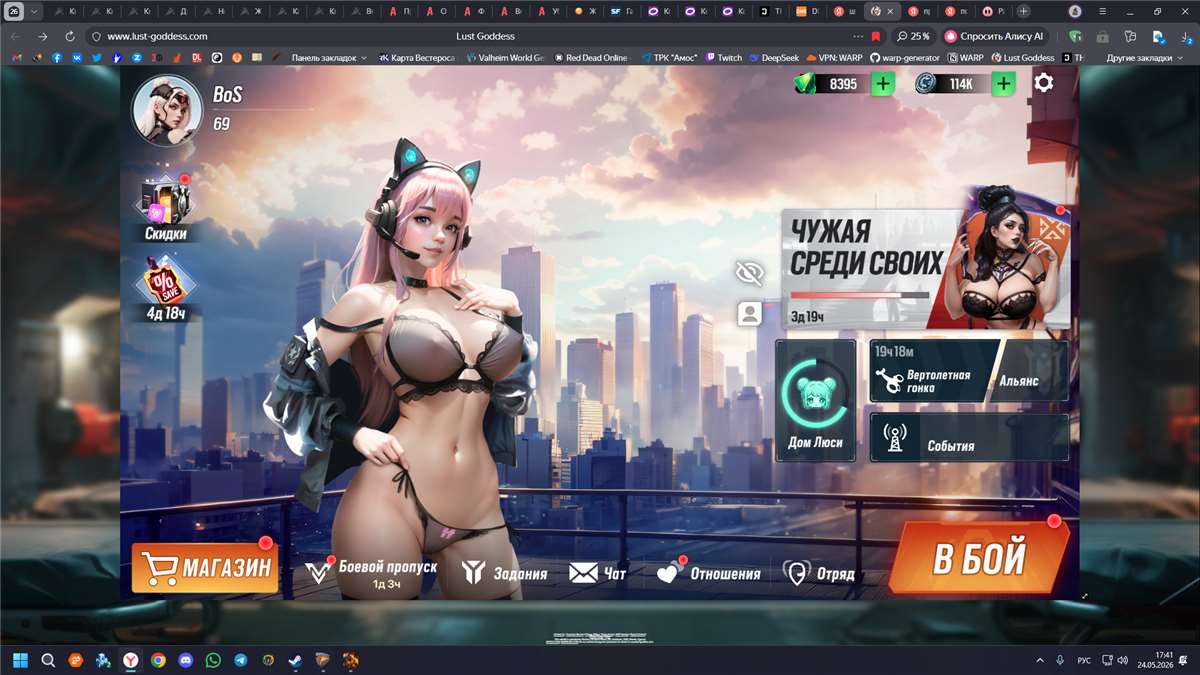Open Telegram from the taskbar
This screenshot has height=675, width=1200.
click(x=241, y=660)
